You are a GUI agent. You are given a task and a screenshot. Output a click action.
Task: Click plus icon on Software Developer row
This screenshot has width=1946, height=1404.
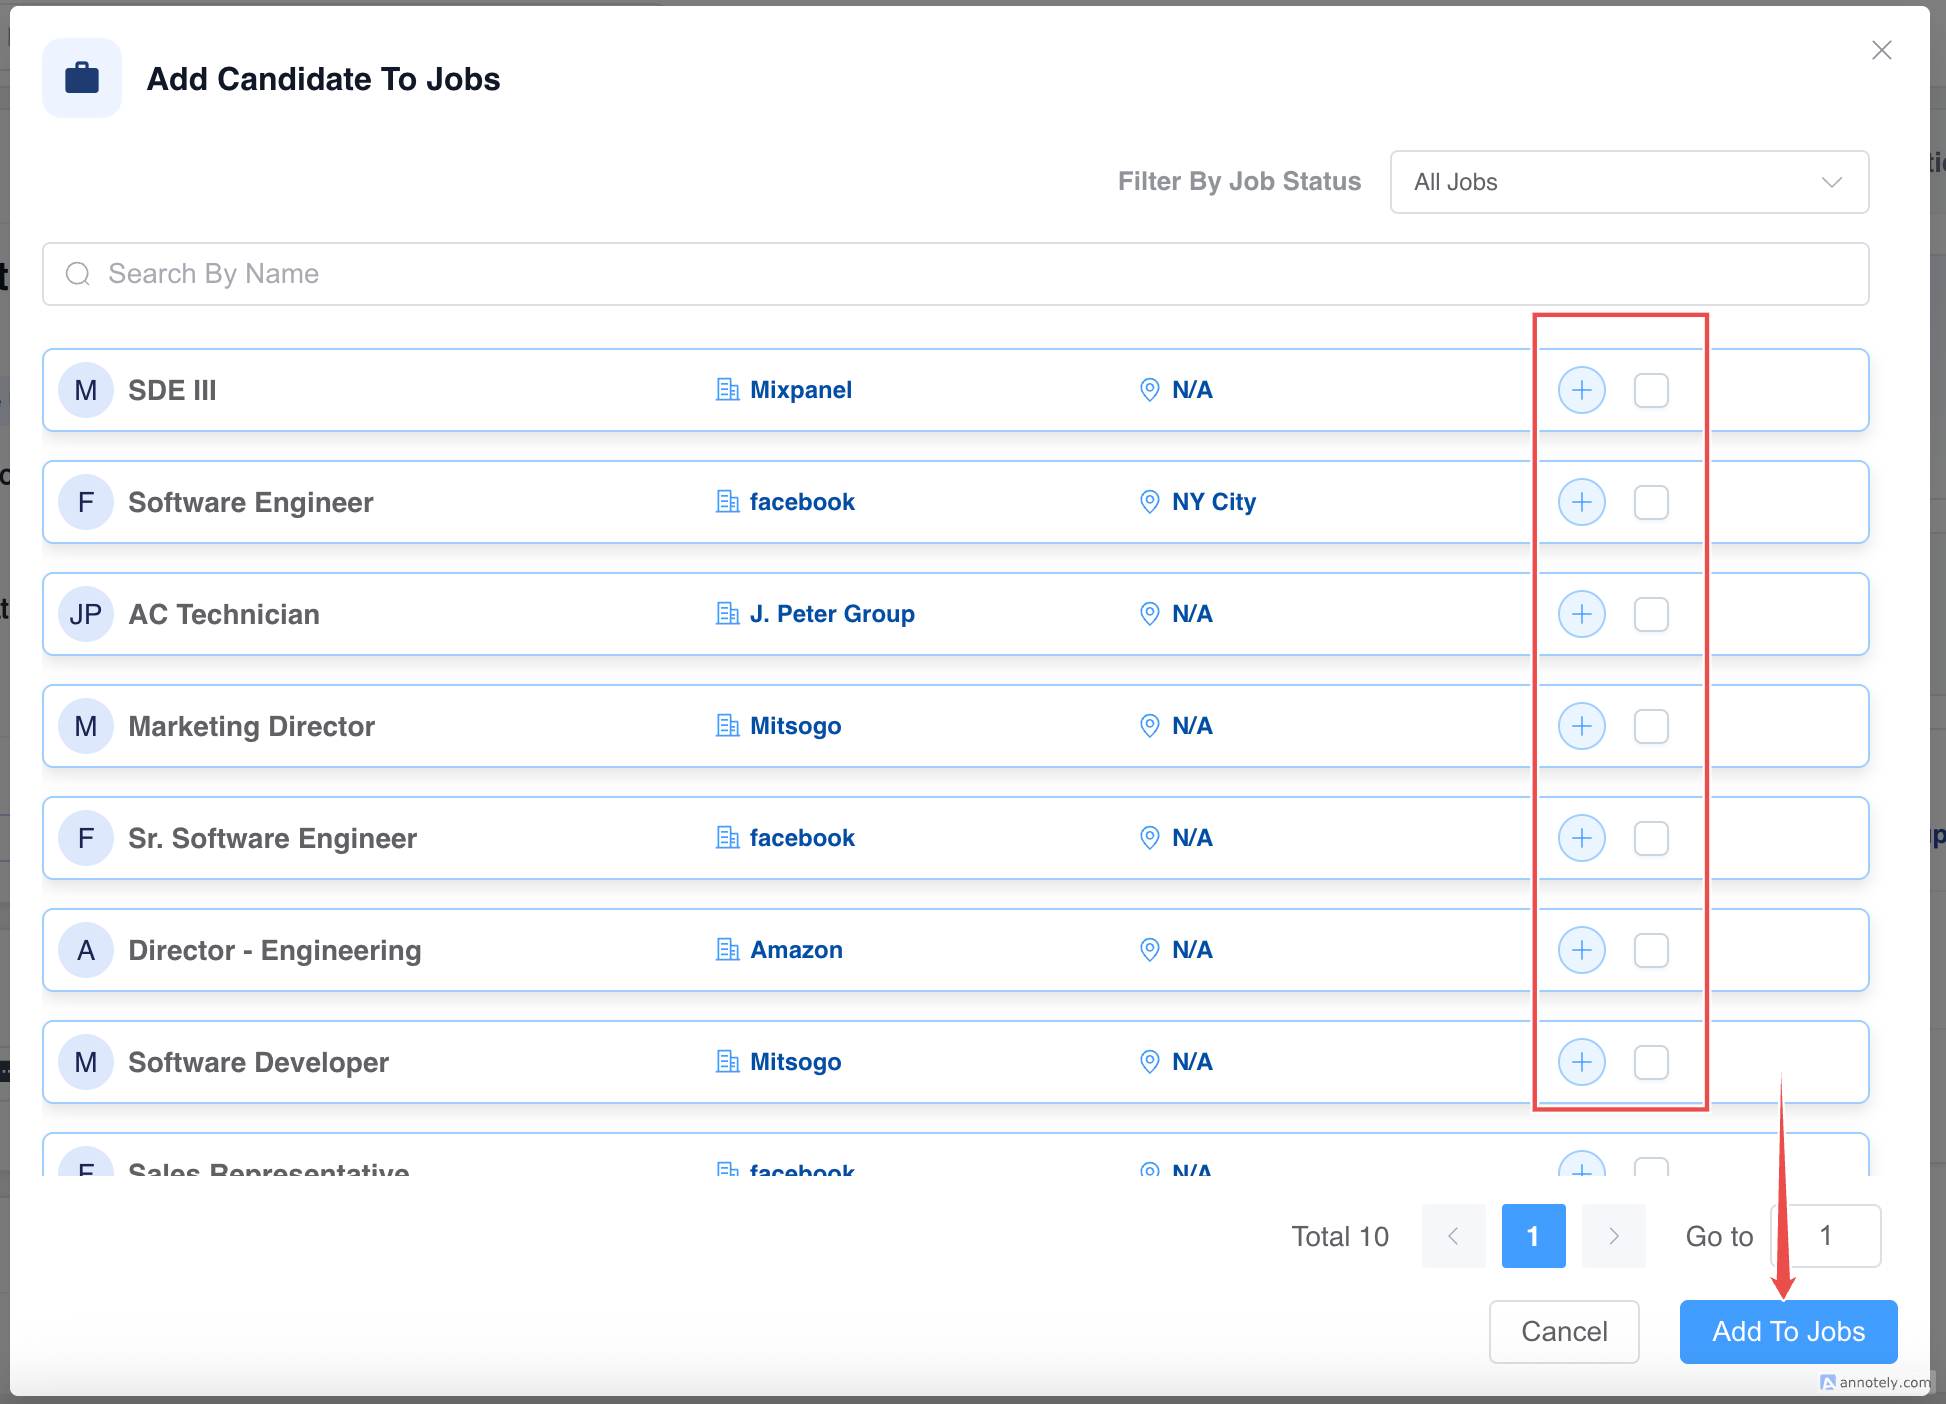pyautogui.click(x=1582, y=1062)
